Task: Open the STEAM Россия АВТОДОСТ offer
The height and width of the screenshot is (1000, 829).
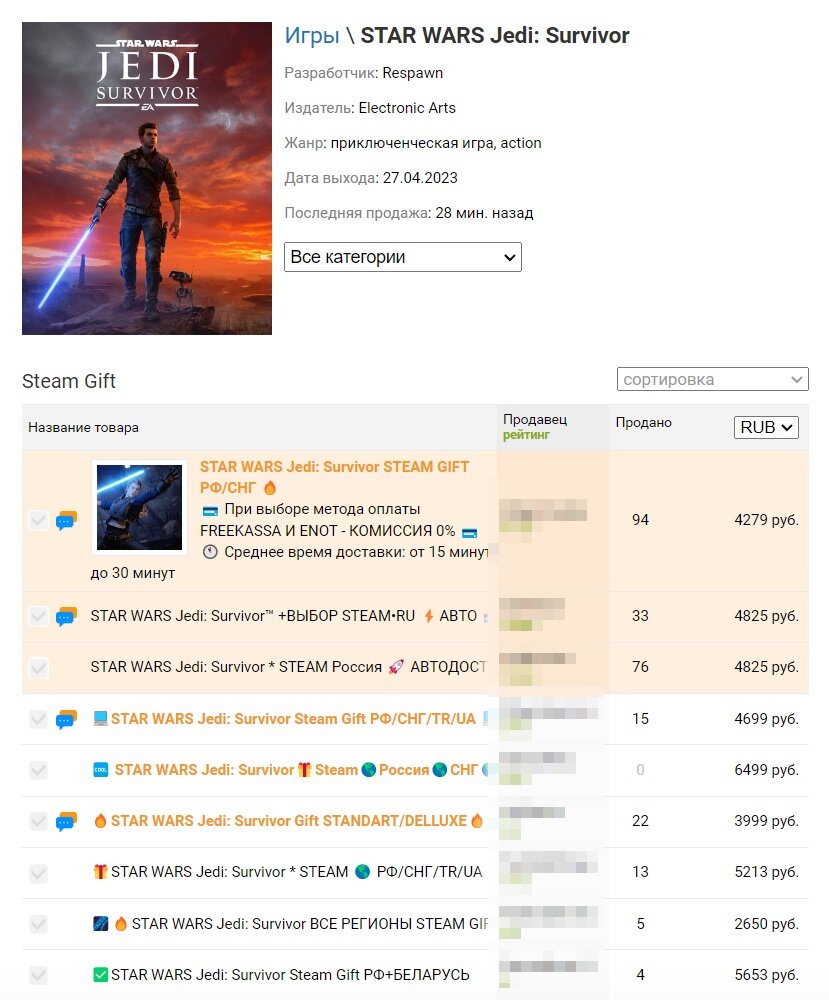Action: tap(288, 667)
